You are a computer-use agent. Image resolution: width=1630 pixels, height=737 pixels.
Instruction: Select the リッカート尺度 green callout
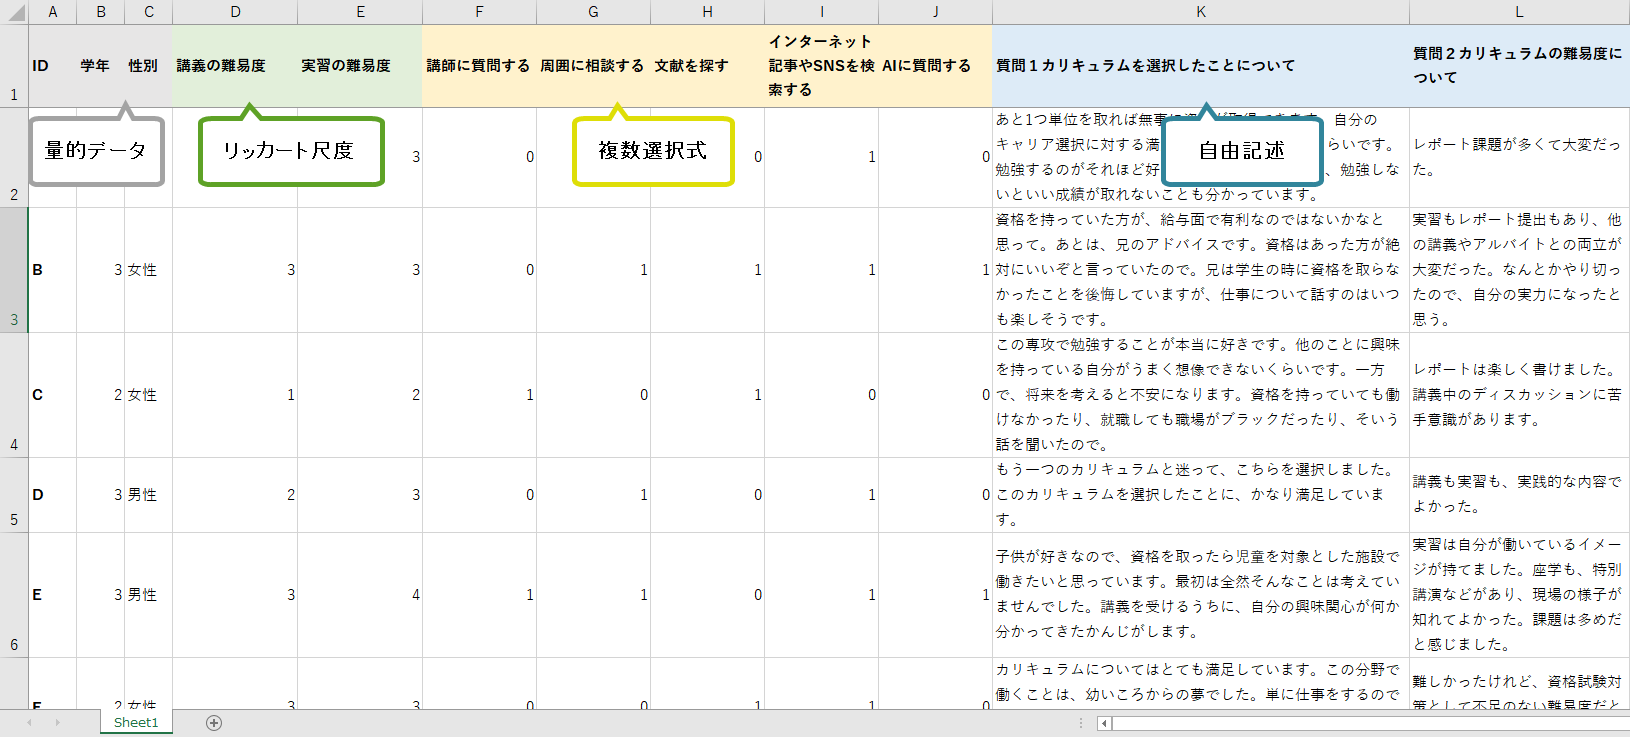(290, 151)
